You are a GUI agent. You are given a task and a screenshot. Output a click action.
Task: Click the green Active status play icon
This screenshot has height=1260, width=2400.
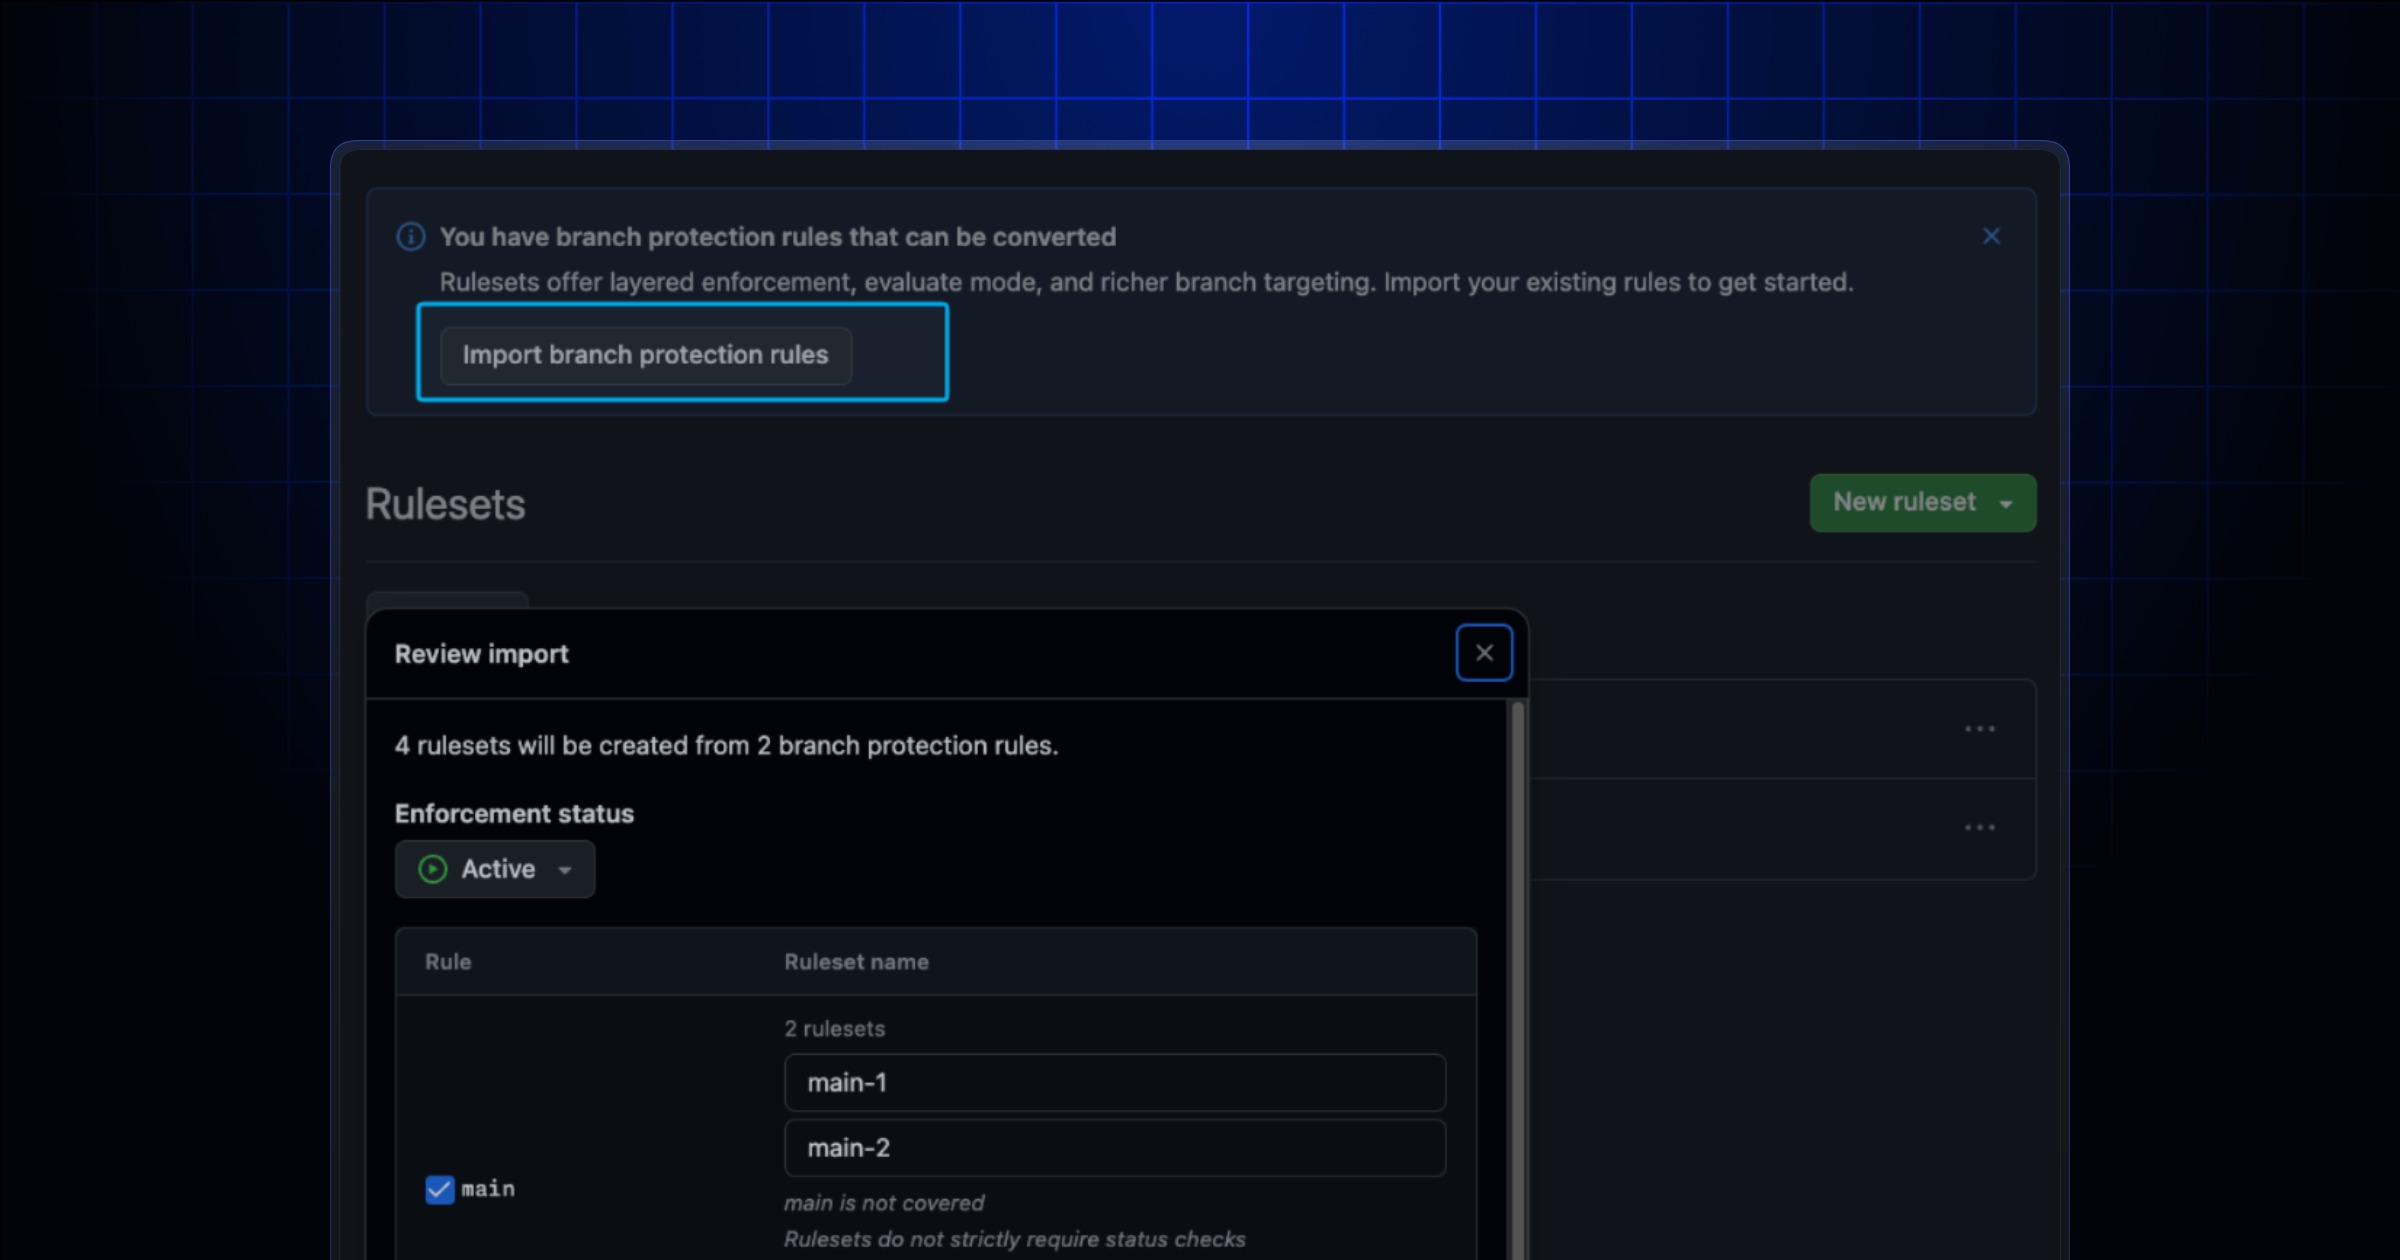tap(432, 869)
